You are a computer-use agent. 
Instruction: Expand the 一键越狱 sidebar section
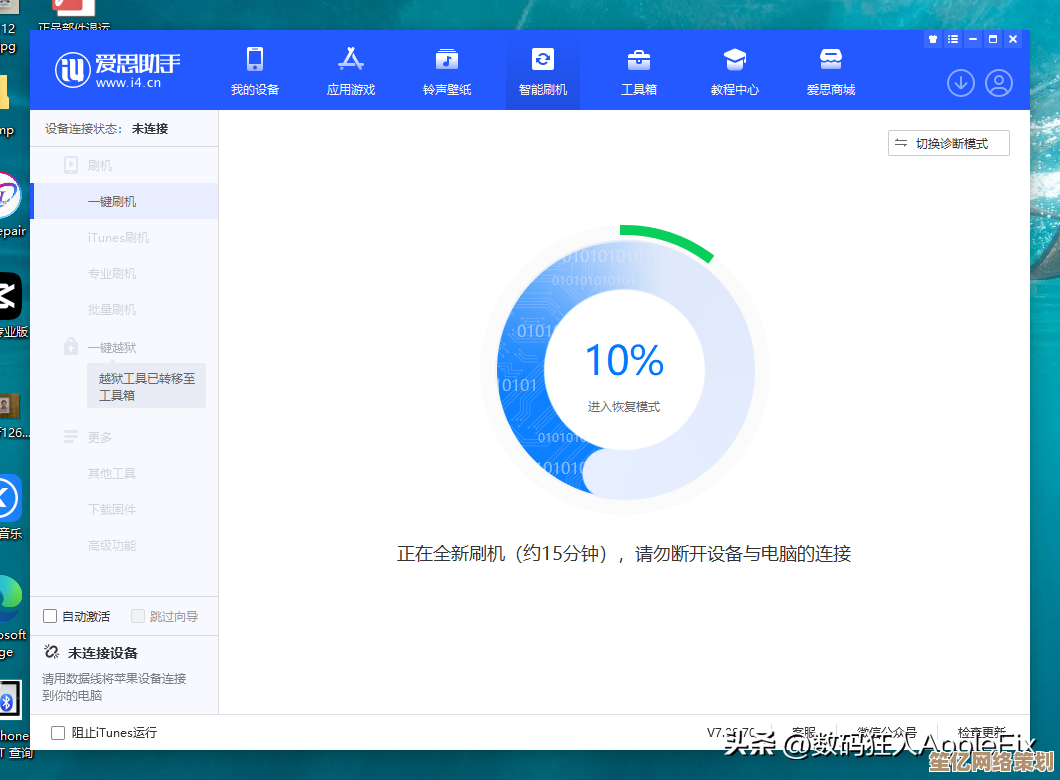pyautogui.click(x=111, y=347)
